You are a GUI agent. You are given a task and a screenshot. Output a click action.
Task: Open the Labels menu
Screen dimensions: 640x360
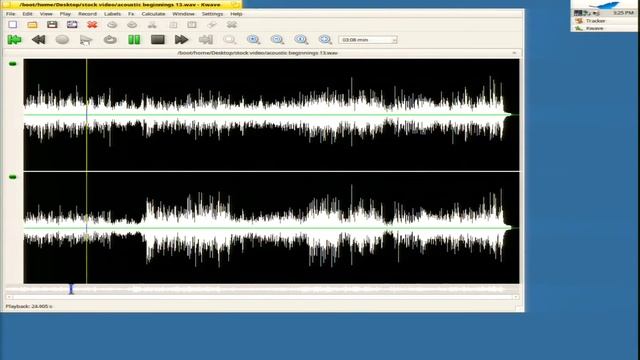pos(112,14)
